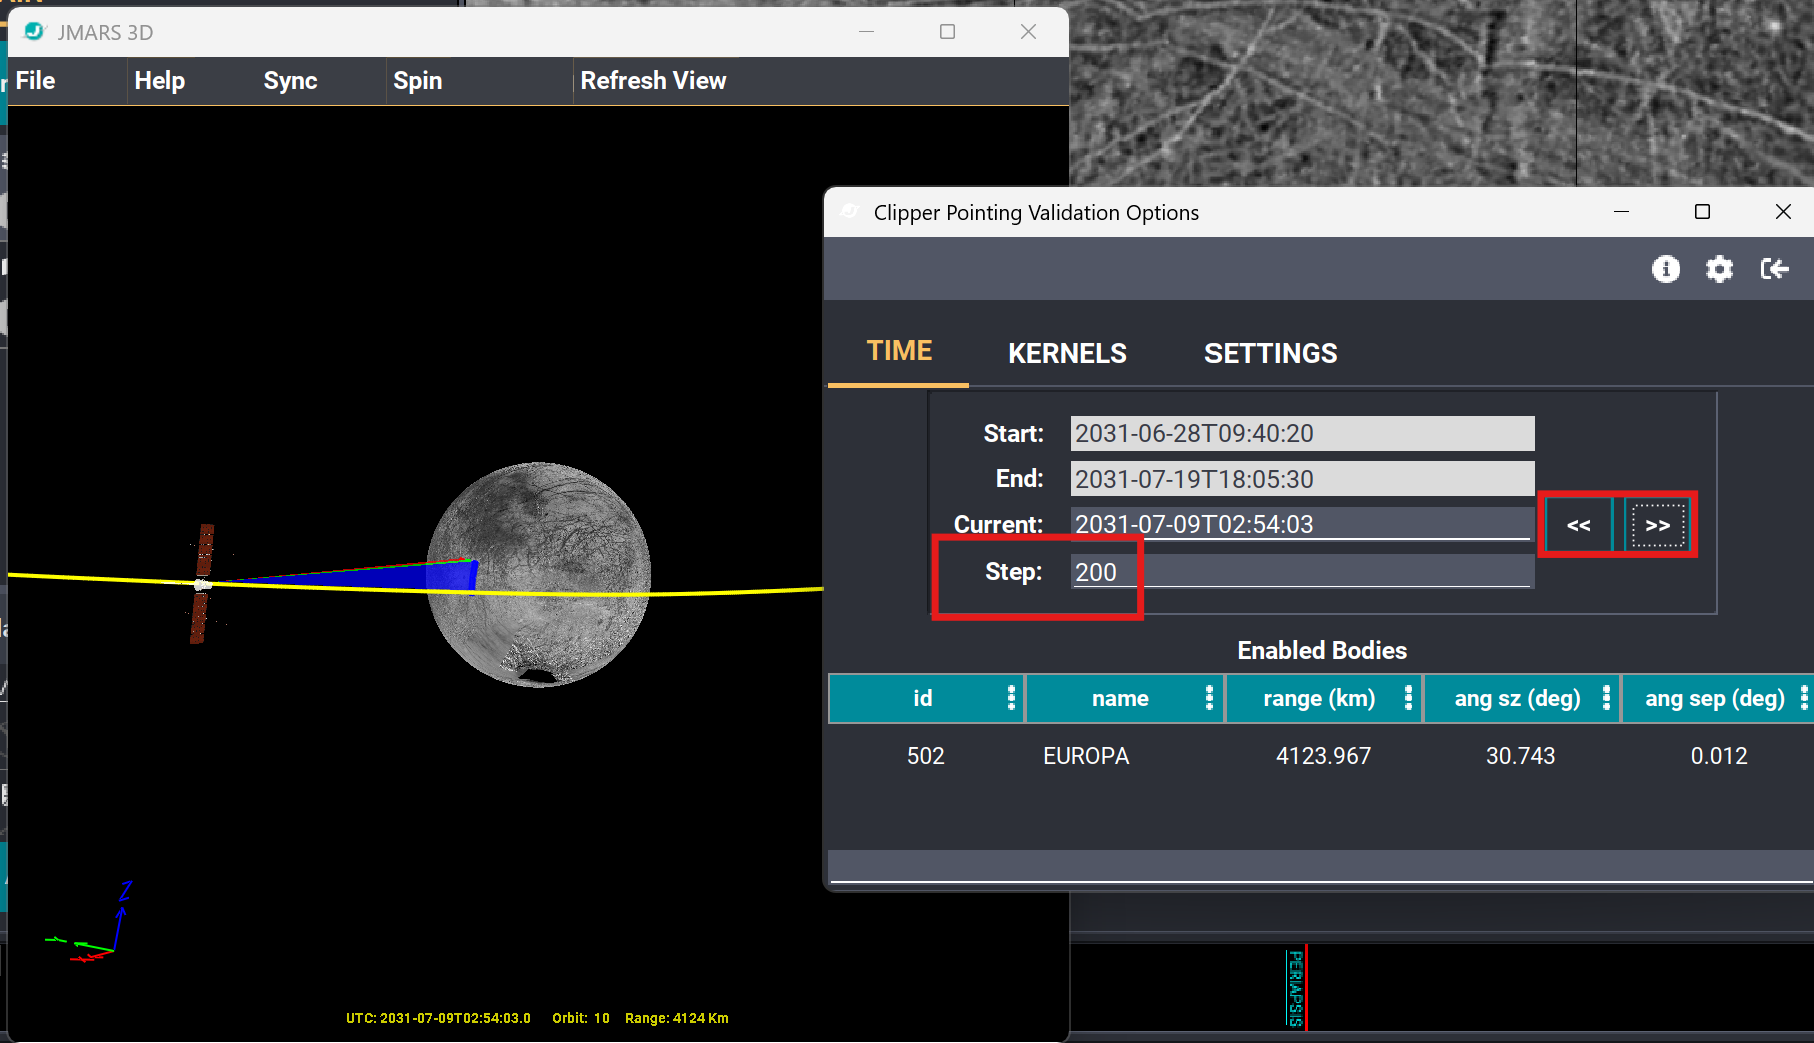The width and height of the screenshot is (1814, 1043).
Task: Step time backward with the << button
Action: click(1579, 525)
